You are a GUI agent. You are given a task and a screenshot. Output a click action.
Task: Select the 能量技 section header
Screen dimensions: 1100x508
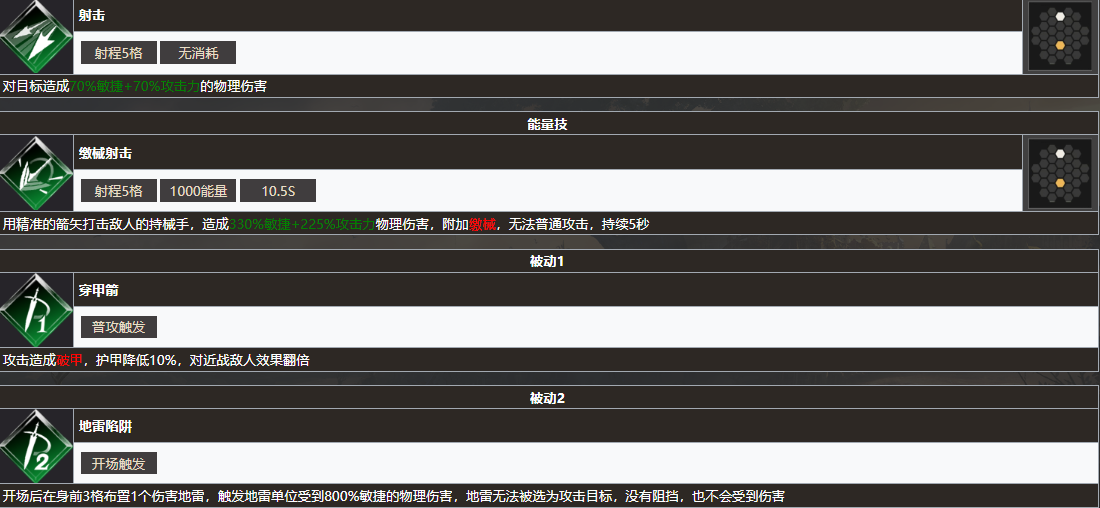(x=549, y=123)
